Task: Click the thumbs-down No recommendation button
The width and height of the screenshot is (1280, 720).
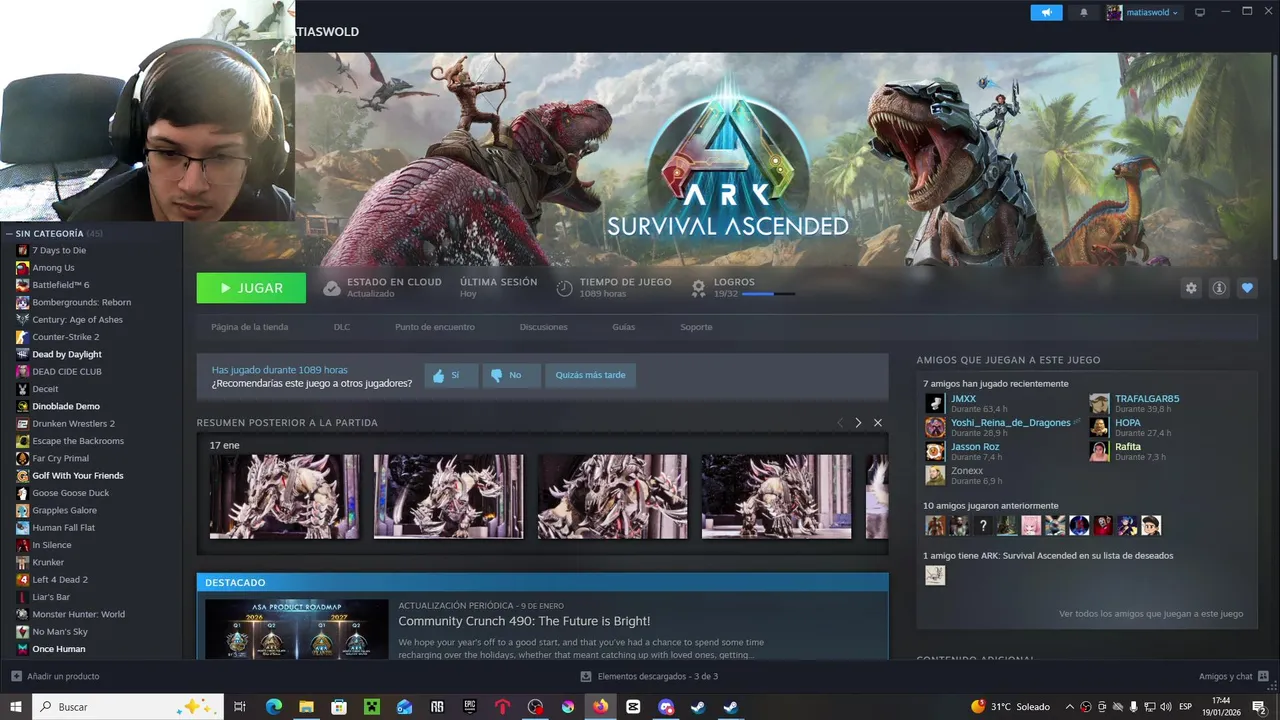Action: [510, 375]
